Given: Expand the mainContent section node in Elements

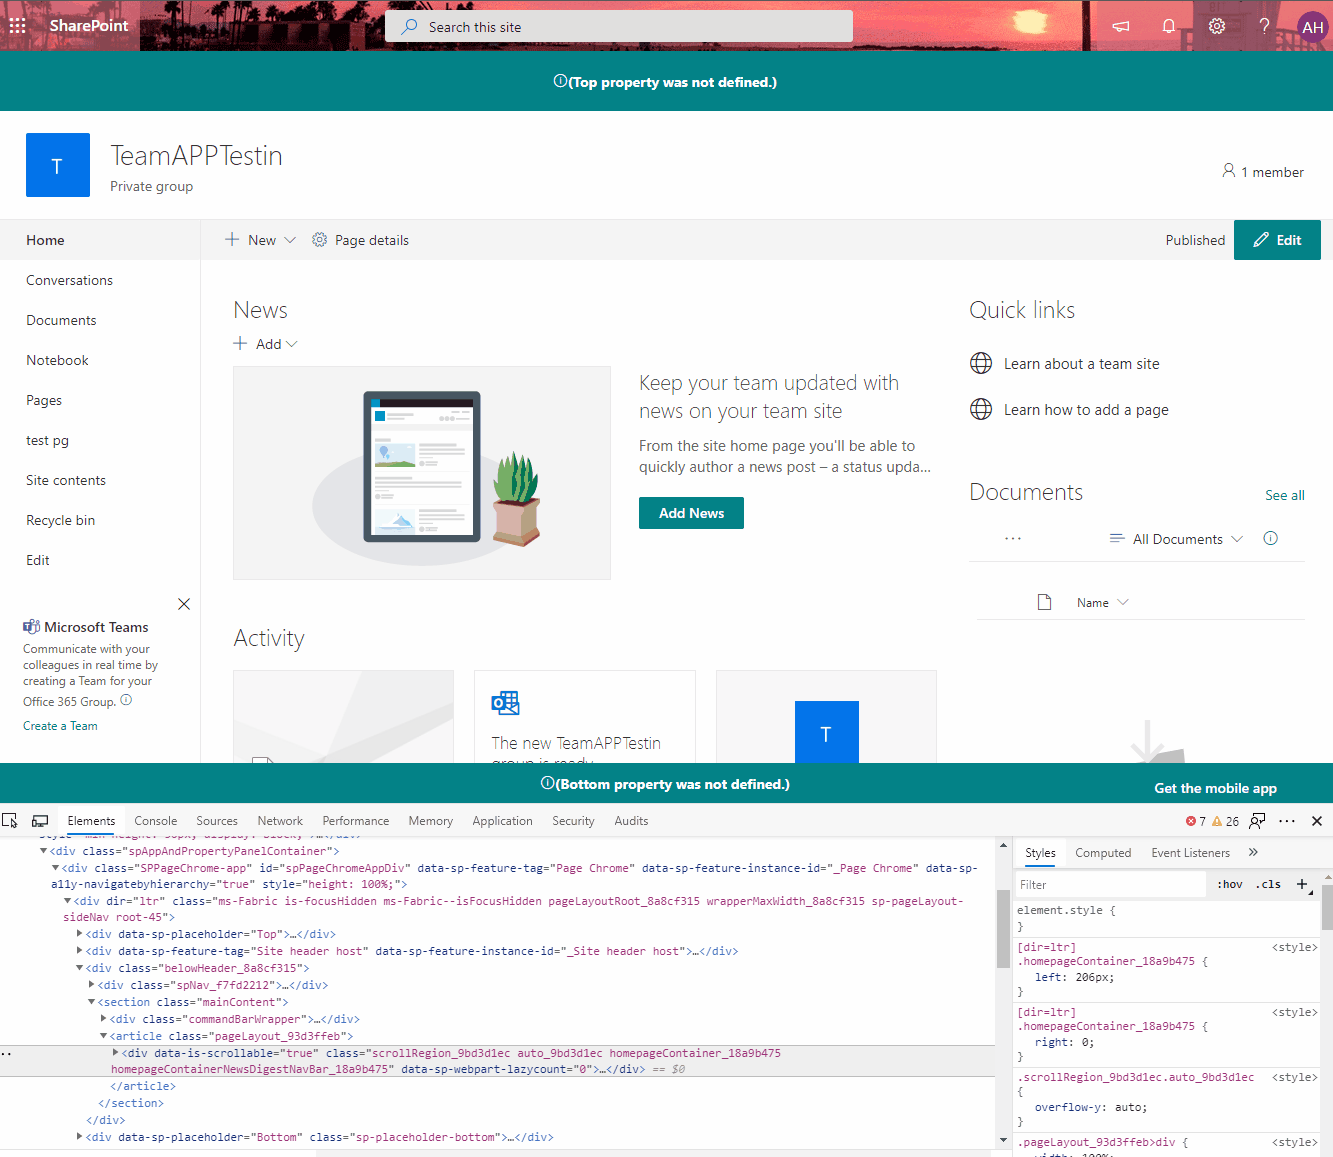Looking at the screenshot, I should coord(92,1001).
